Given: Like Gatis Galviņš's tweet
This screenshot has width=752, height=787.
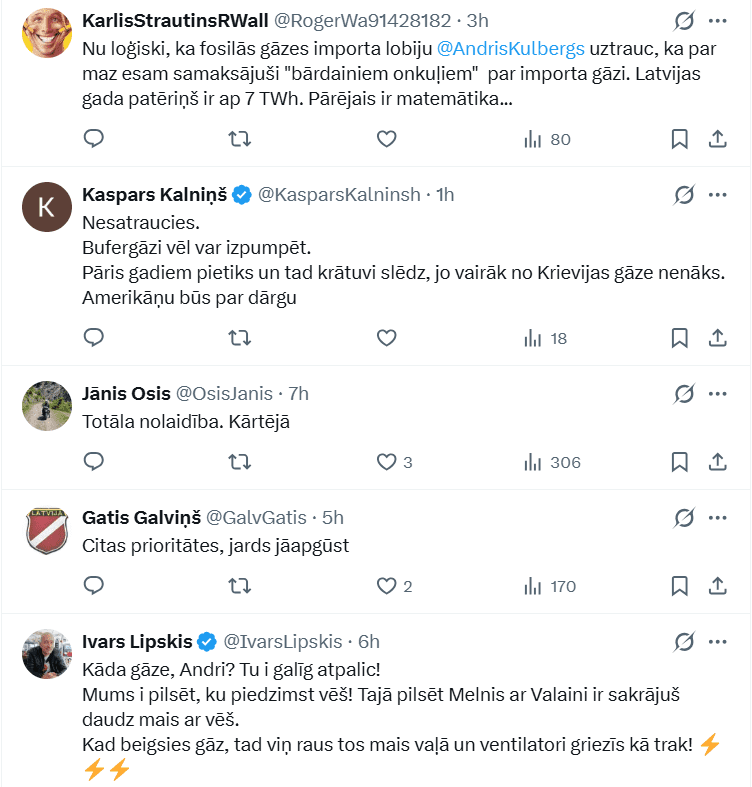Looking at the screenshot, I should pos(387,586).
